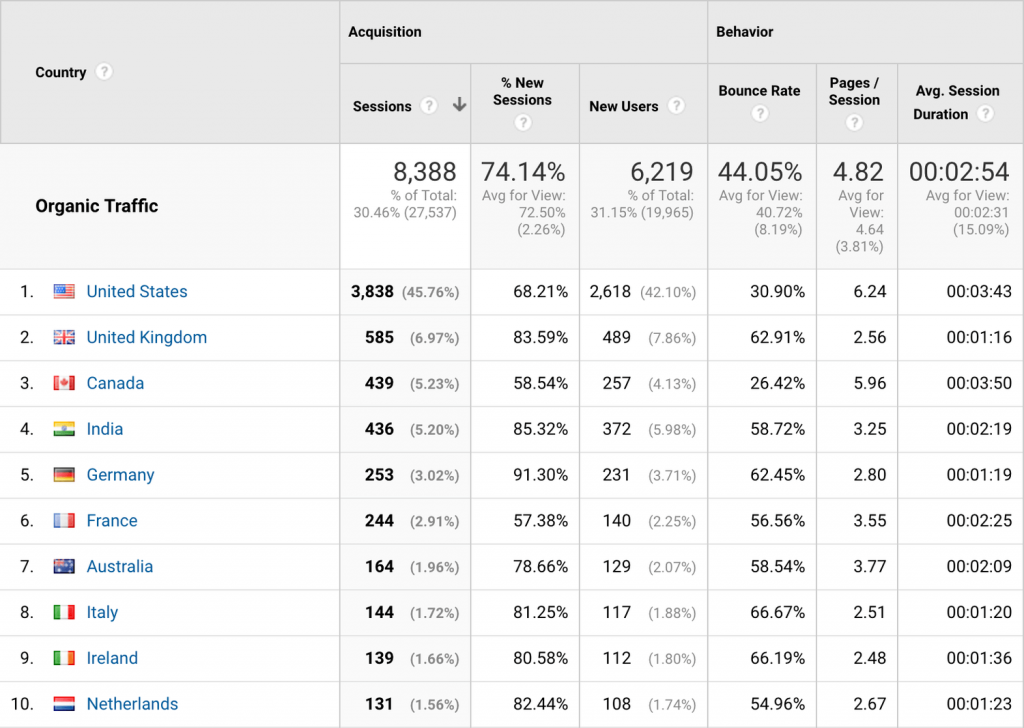This screenshot has height=728, width=1024.
Task: Open the Italy country link
Action: tap(103, 612)
